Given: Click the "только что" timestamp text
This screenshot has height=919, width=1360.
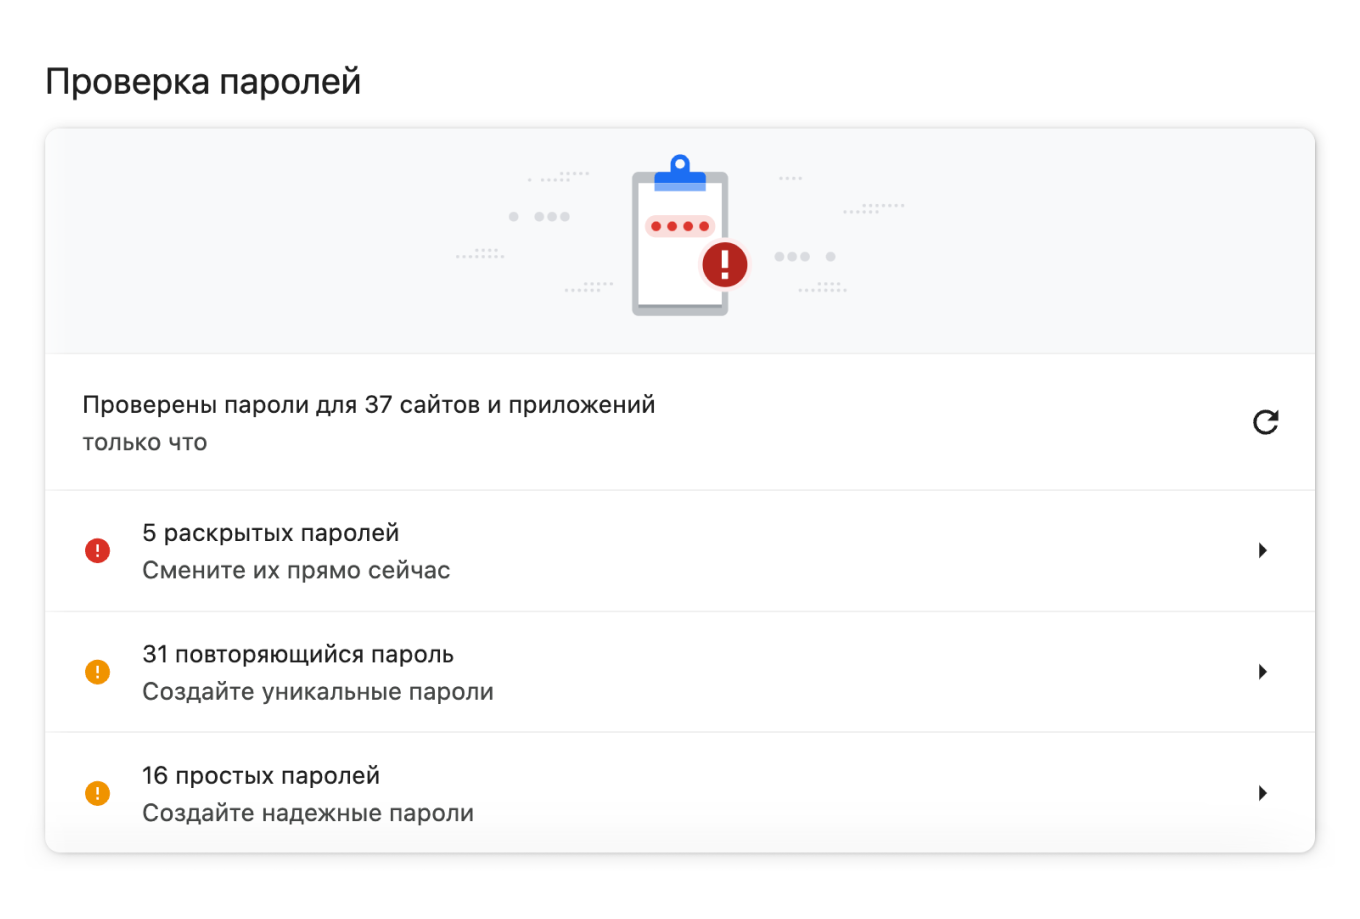Looking at the screenshot, I should pyautogui.click(x=144, y=442).
